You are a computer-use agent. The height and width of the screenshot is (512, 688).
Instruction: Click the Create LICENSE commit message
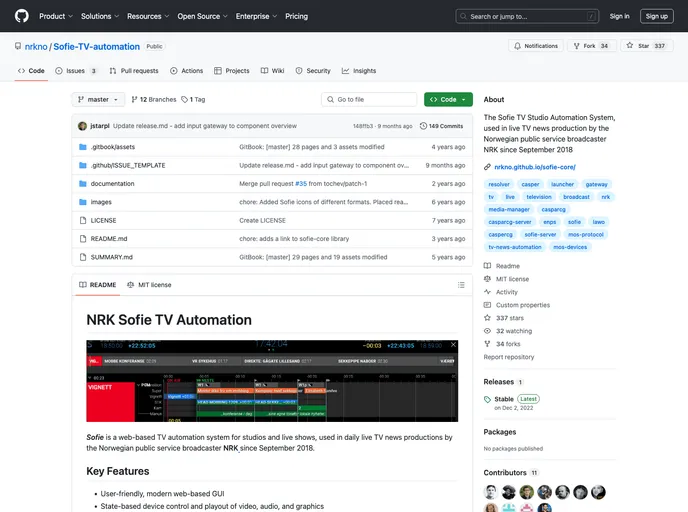[262, 221]
